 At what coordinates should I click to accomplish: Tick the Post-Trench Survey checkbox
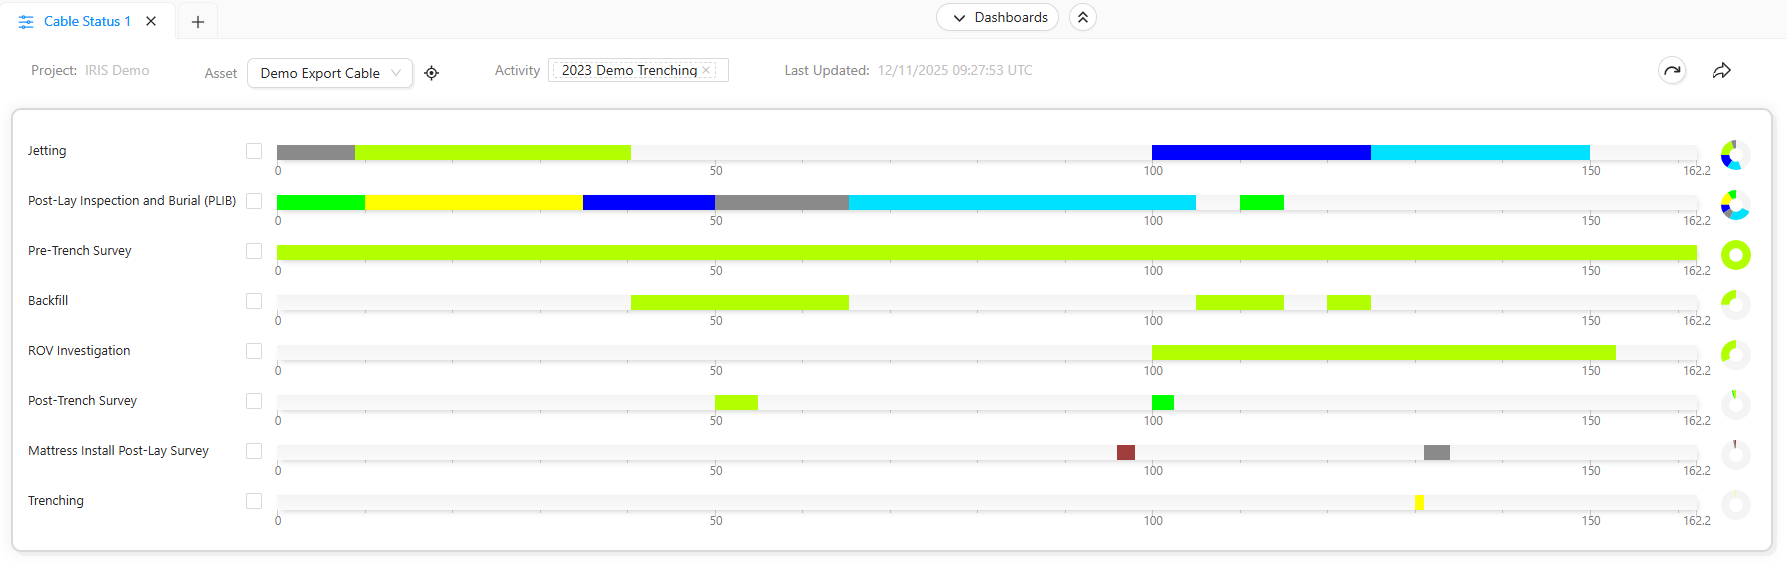pyautogui.click(x=254, y=401)
